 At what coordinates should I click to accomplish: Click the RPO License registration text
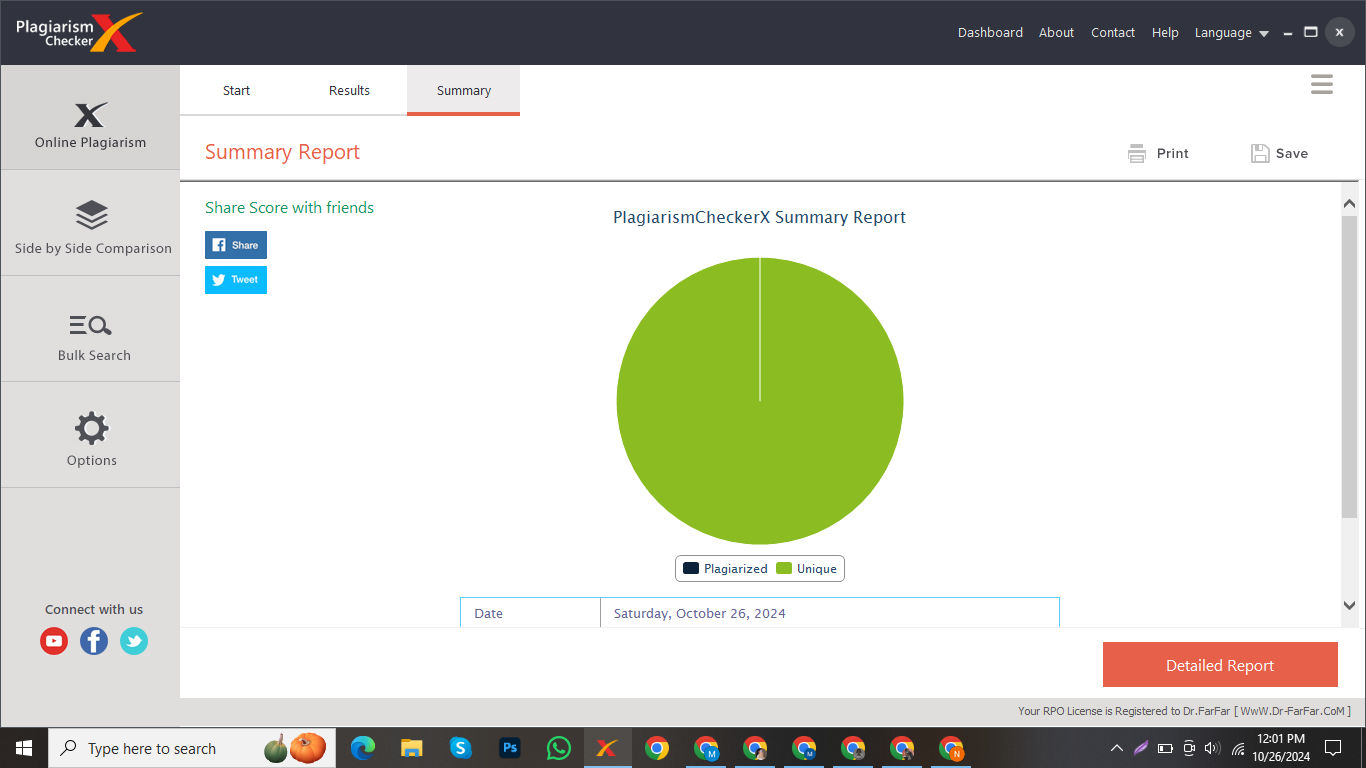click(1184, 711)
